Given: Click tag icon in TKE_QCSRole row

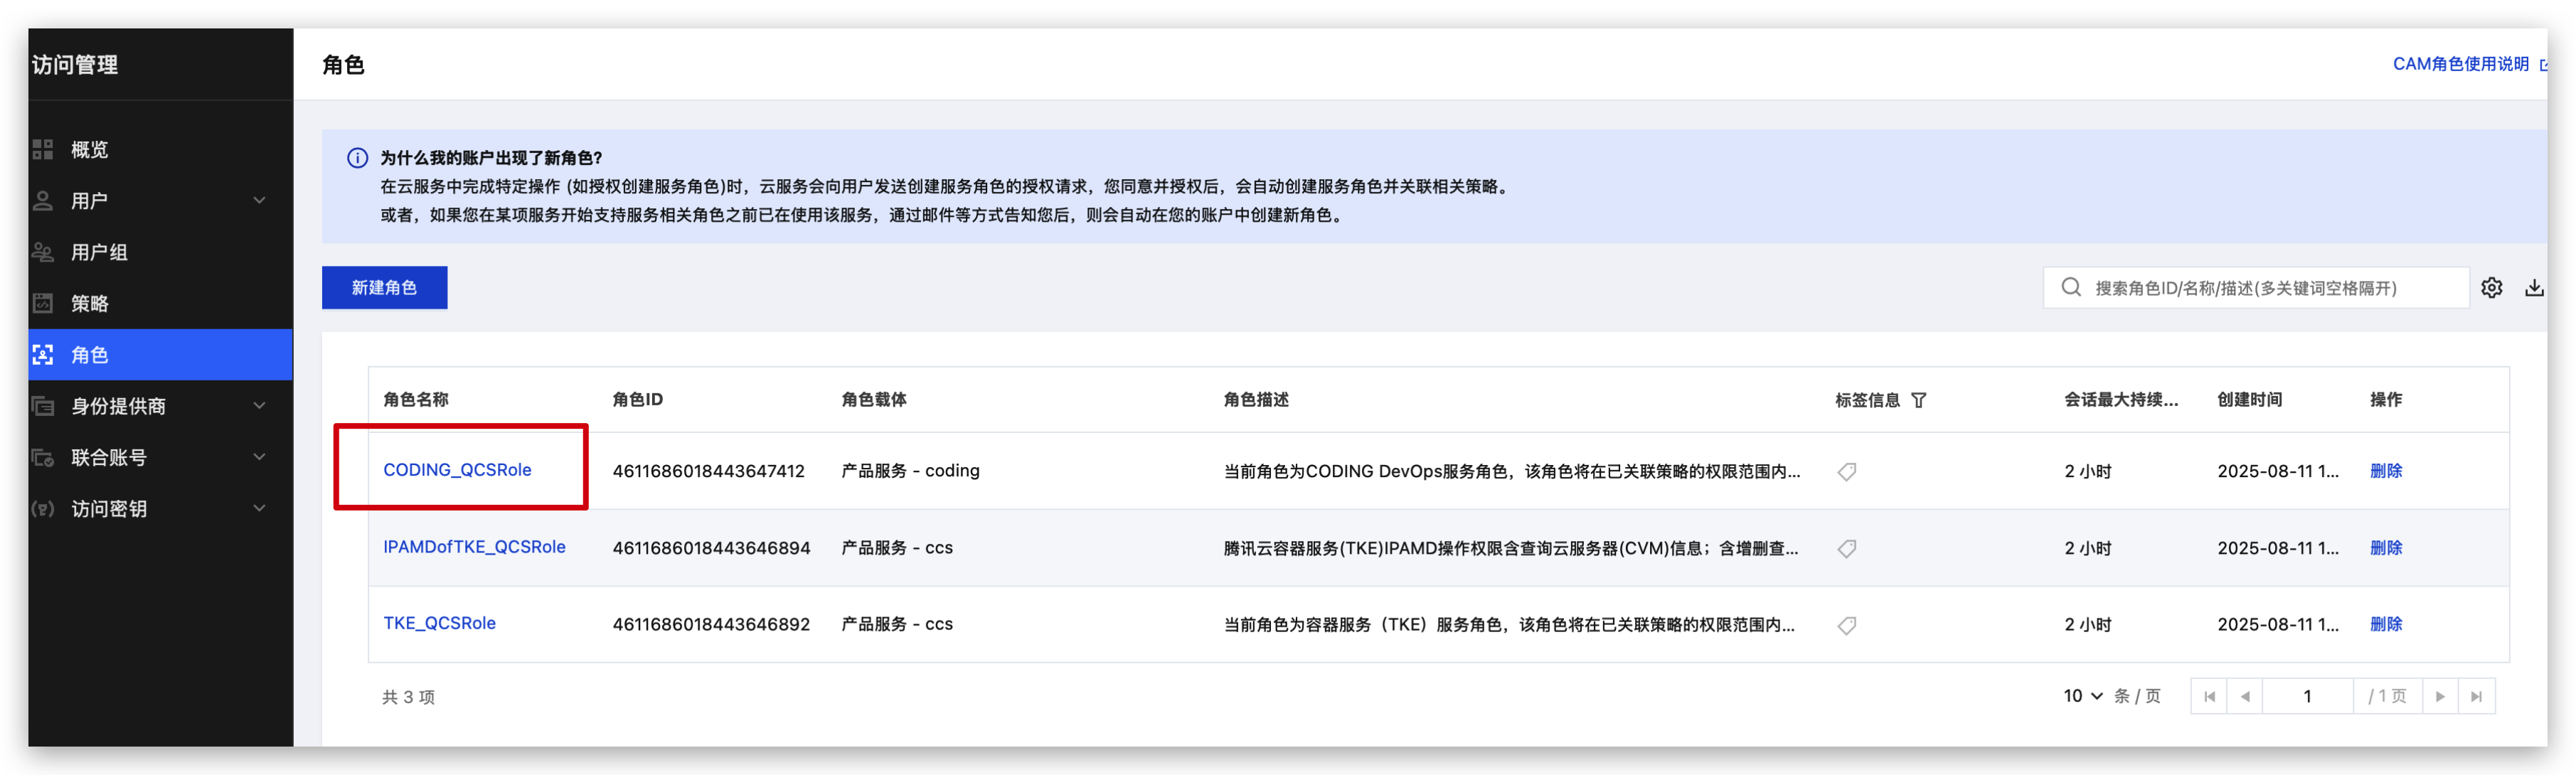Looking at the screenshot, I should click(x=1846, y=625).
